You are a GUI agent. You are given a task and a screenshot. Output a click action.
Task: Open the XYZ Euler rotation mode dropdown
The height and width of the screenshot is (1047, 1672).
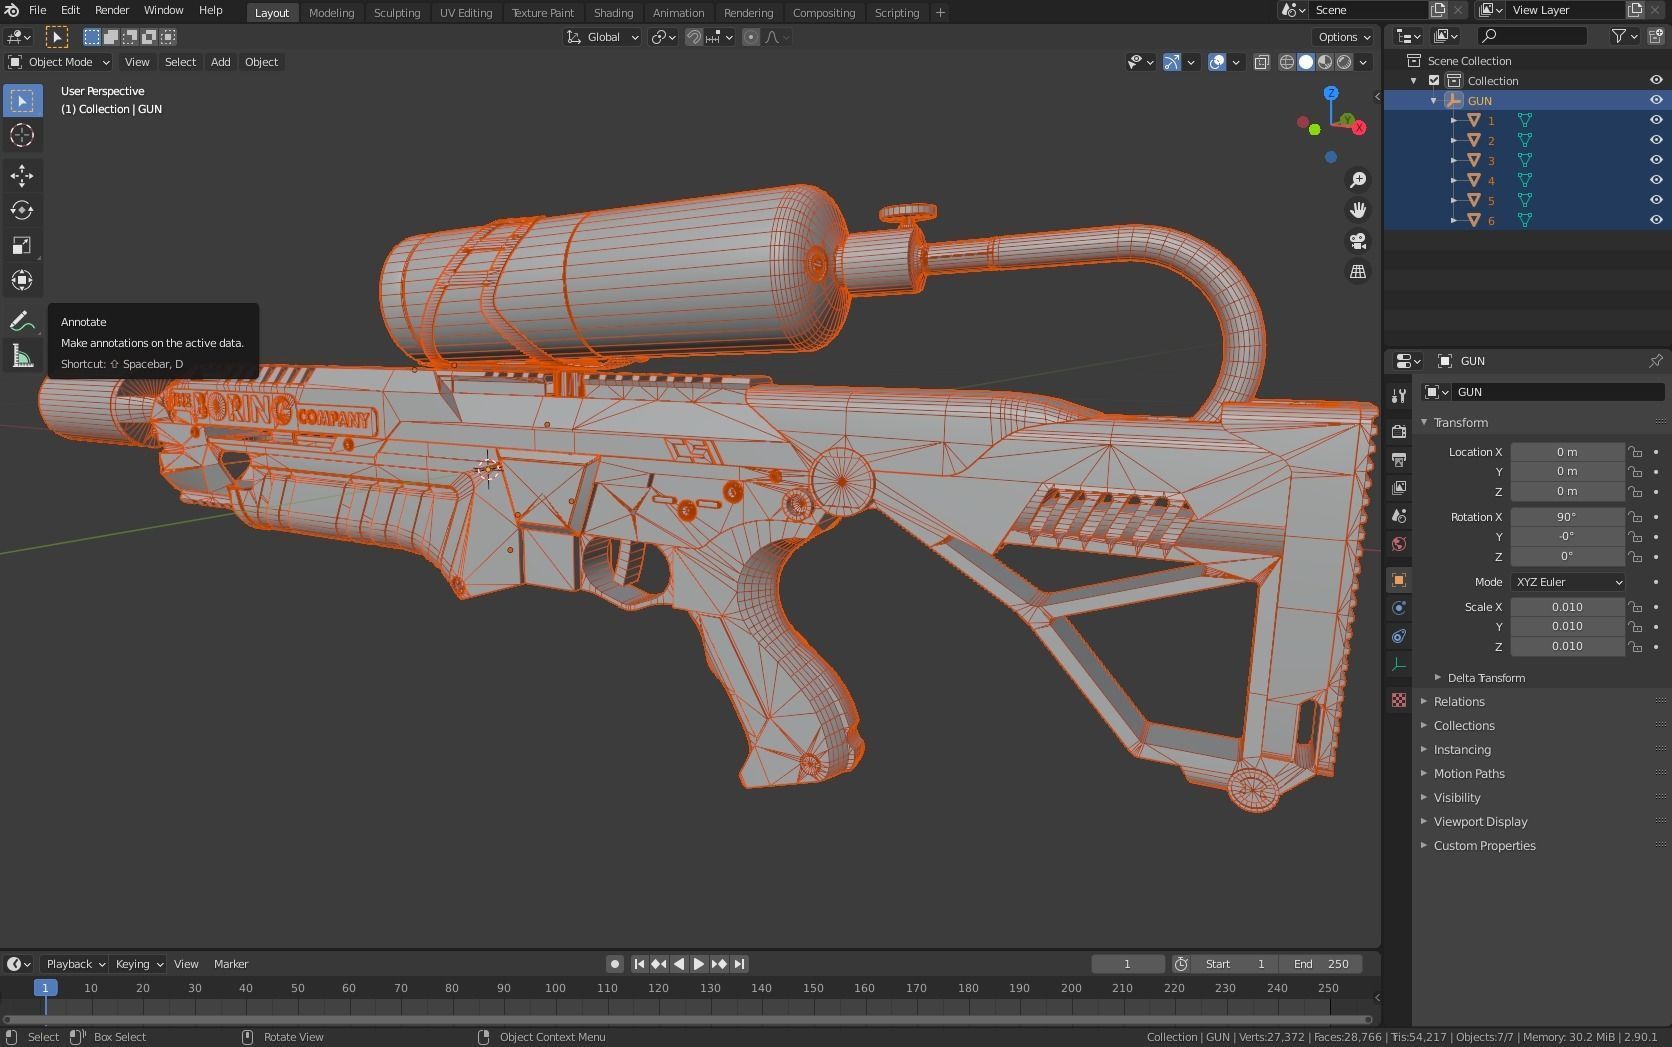[1567, 581]
